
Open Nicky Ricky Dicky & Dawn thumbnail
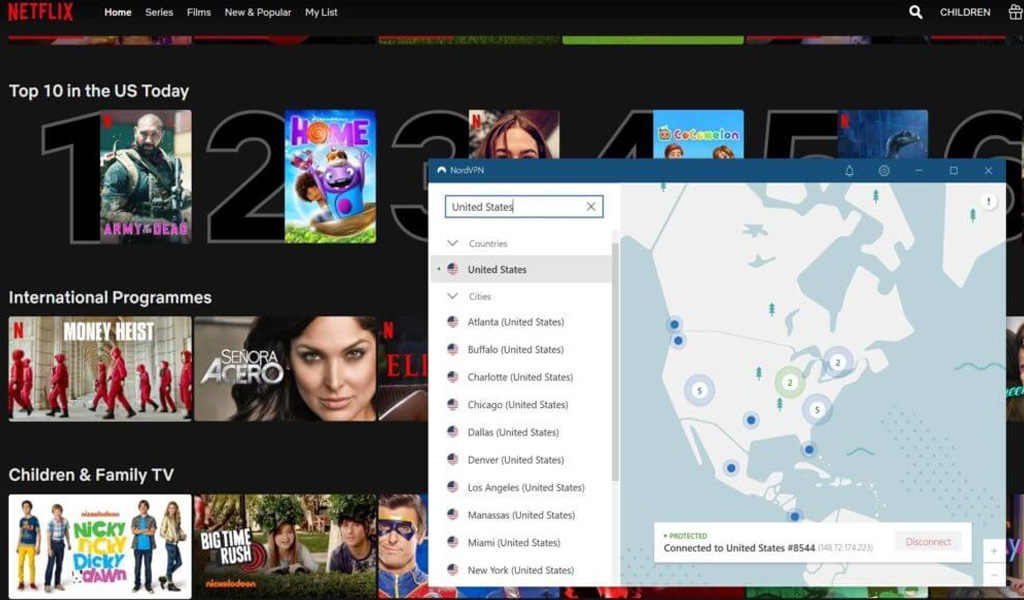[100, 546]
